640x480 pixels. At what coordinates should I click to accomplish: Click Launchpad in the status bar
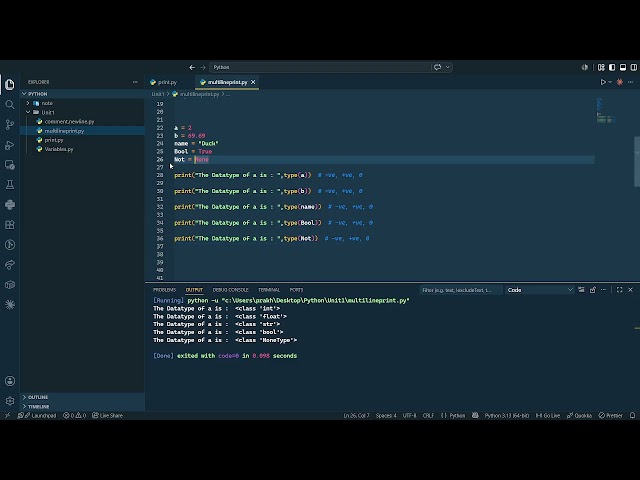37,416
